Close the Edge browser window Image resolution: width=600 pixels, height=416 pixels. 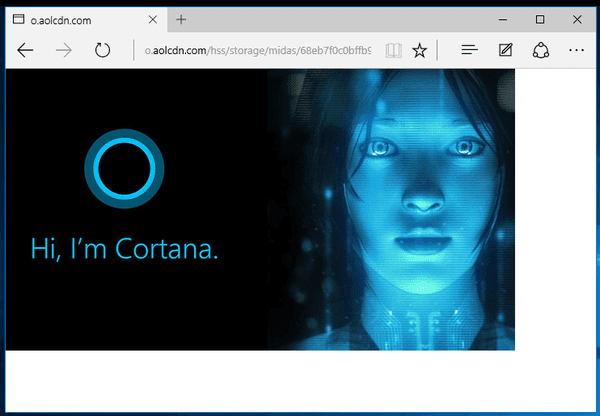pos(577,20)
